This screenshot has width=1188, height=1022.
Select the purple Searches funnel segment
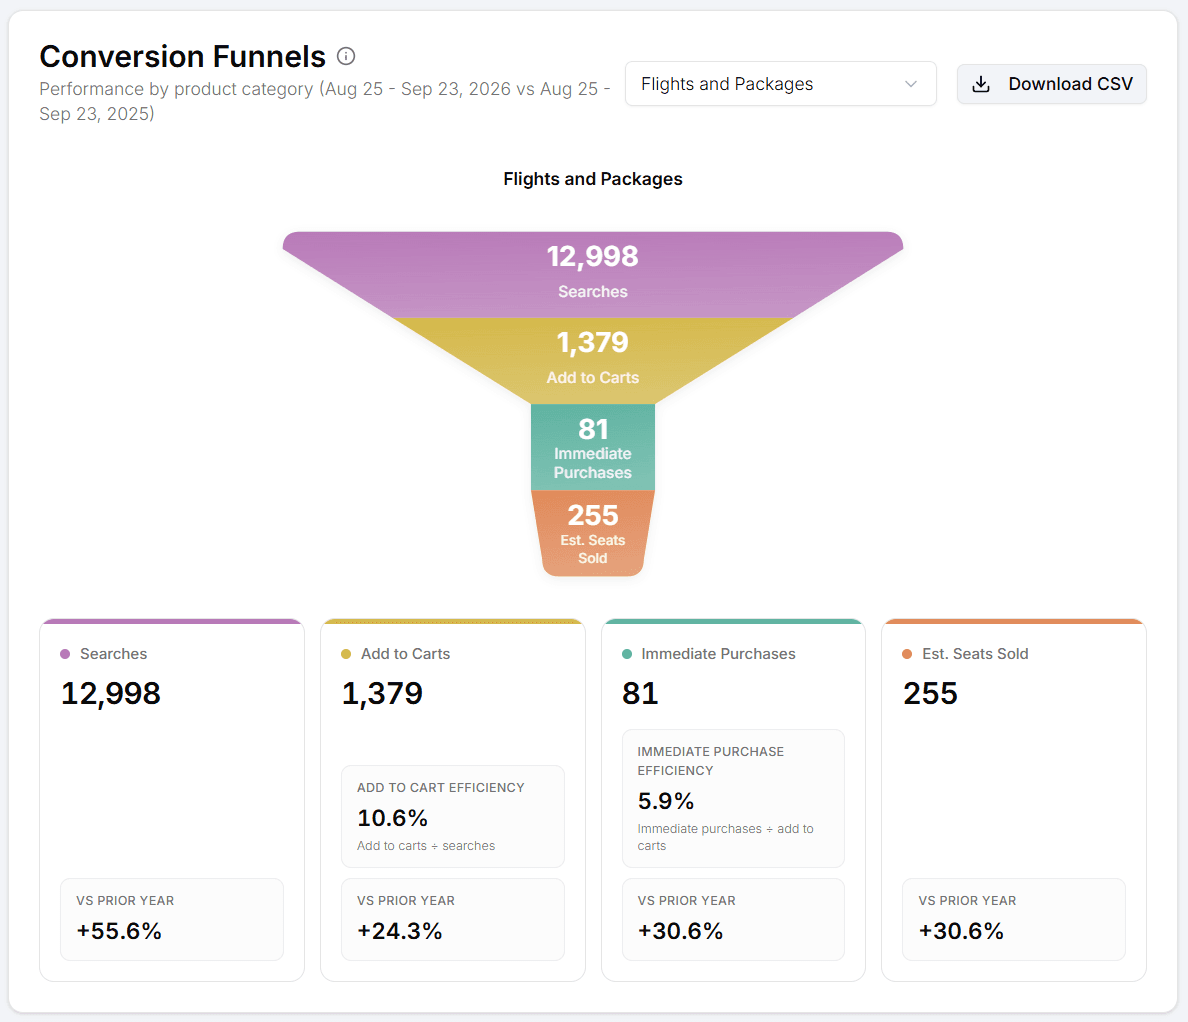point(592,274)
